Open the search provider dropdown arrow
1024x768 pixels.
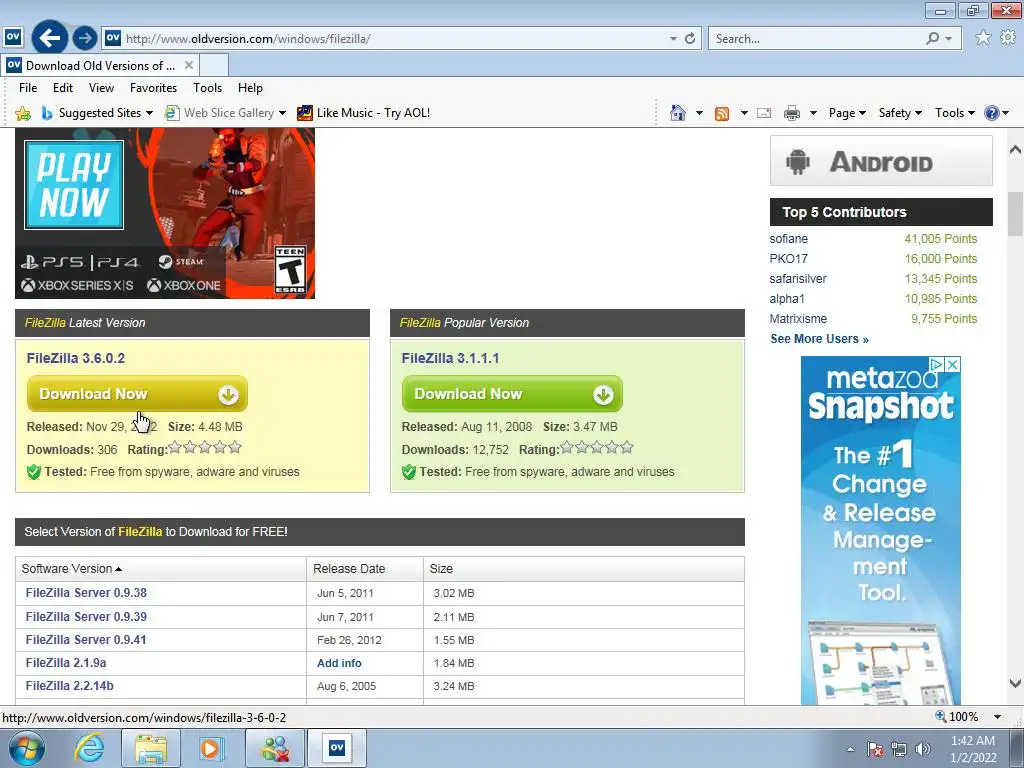[948, 39]
